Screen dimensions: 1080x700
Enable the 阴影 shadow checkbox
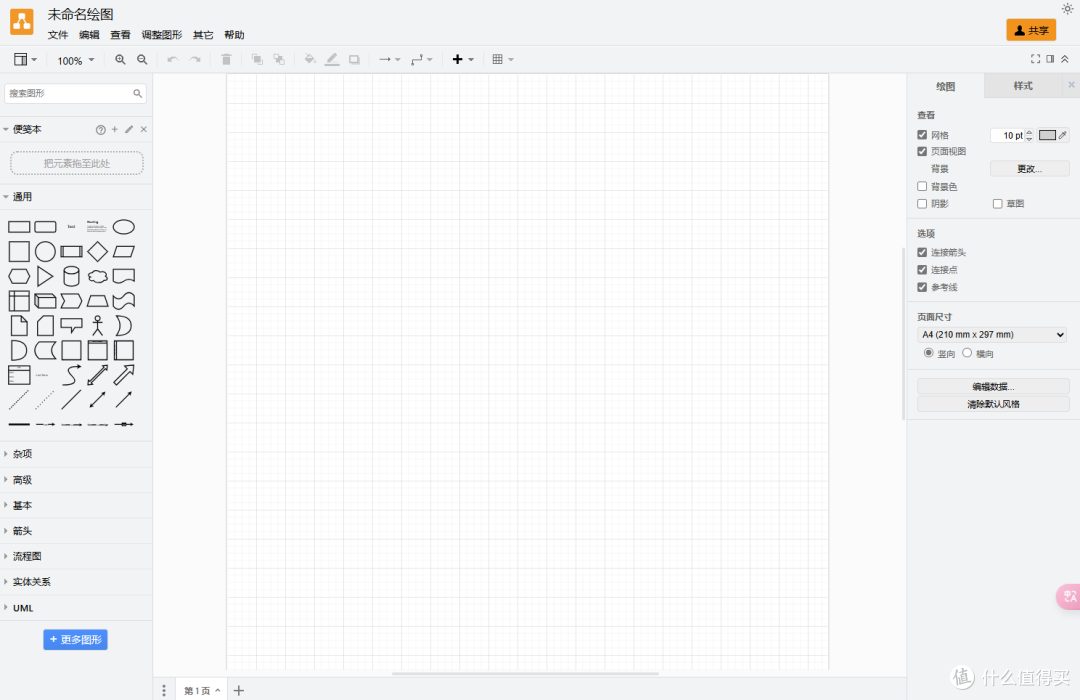(x=922, y=204)
